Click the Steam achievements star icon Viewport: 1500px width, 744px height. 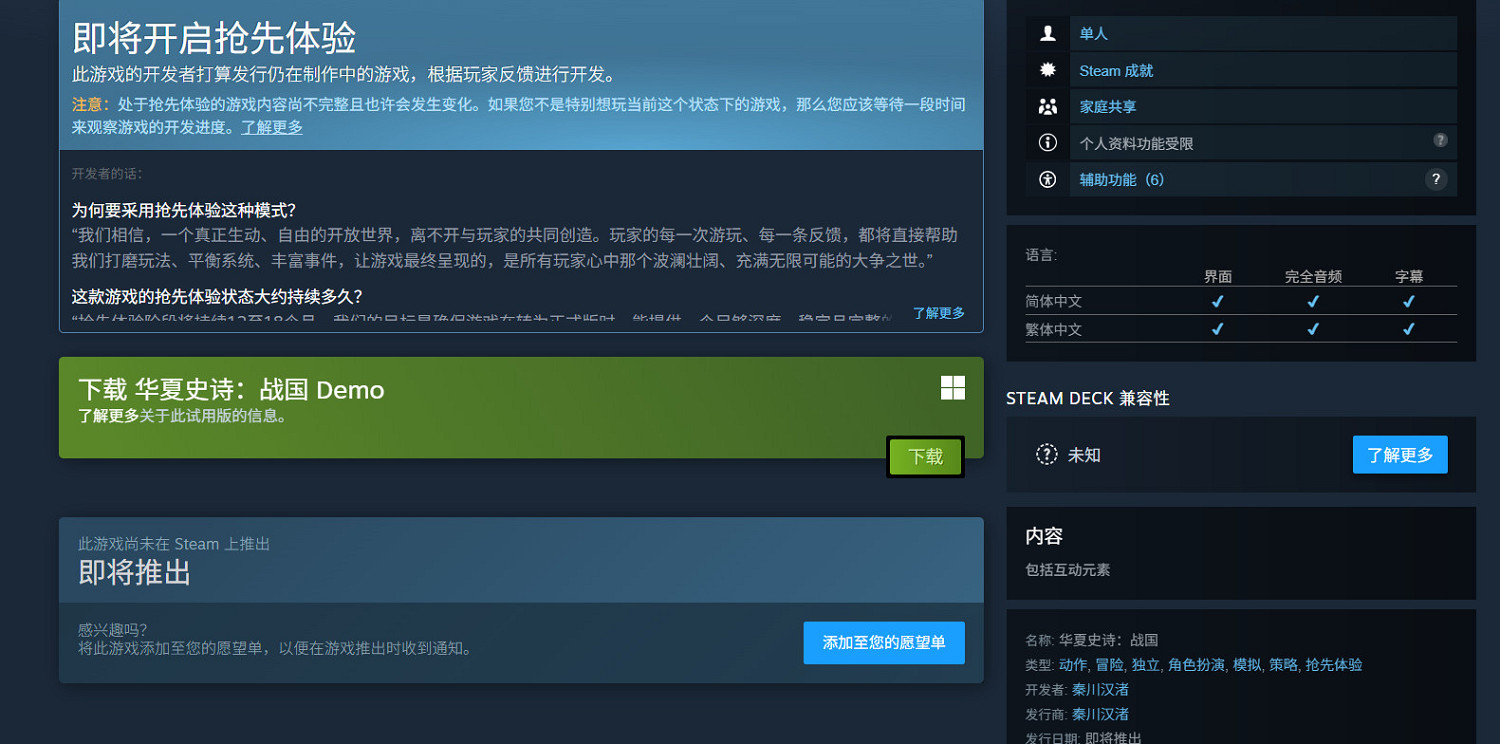1047,71
